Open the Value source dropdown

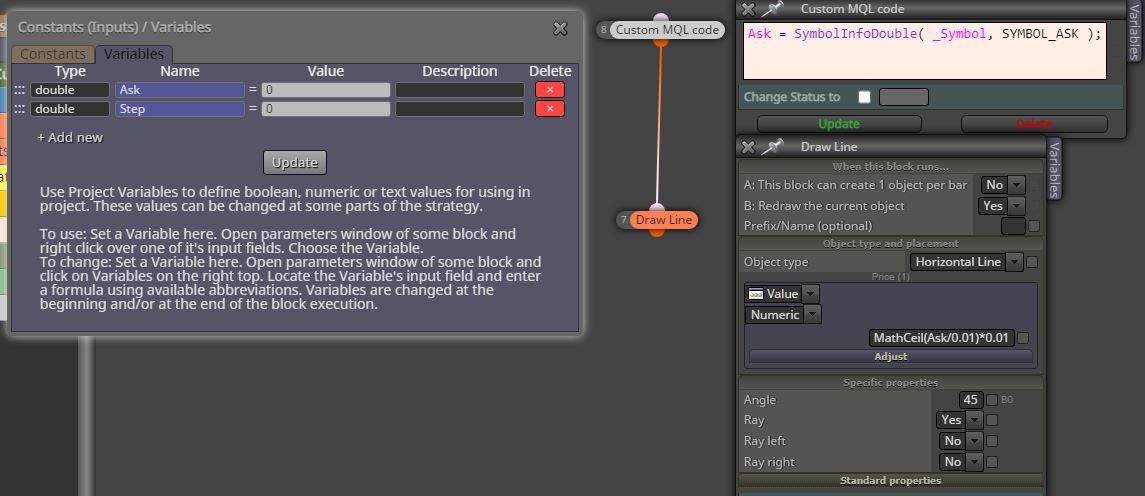[x=782, y=294]
